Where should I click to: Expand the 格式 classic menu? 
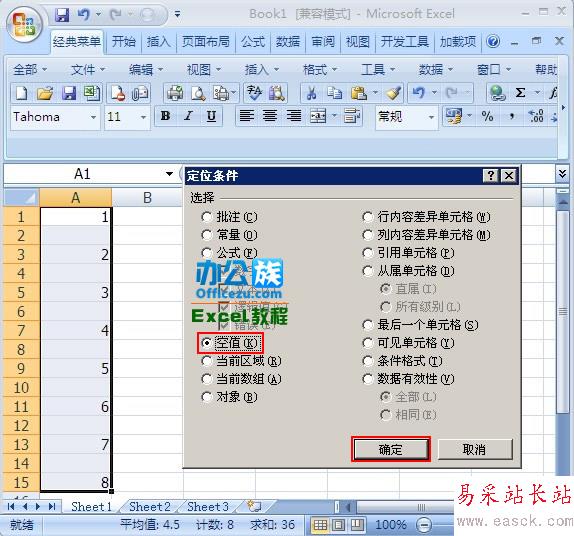pyautogui.click(x=320, y=69)
